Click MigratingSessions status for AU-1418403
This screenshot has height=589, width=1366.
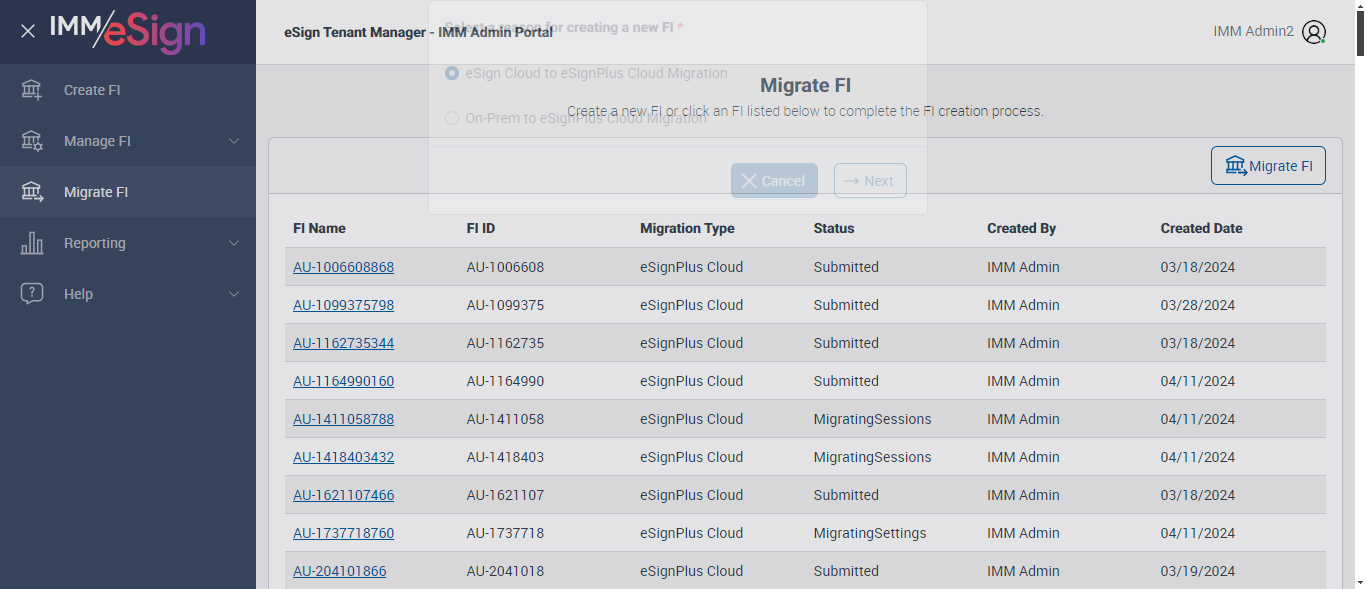coord(872,457)
